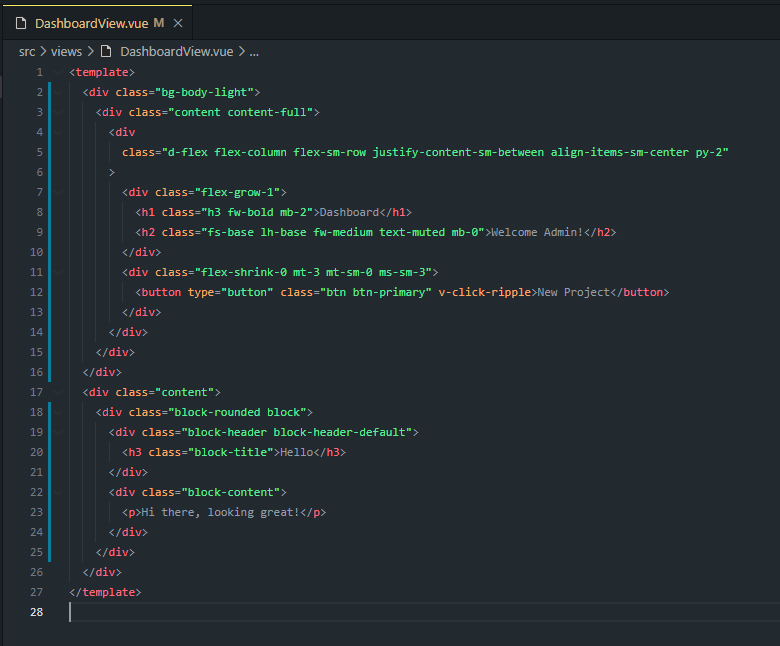The height and width of the screenshot is (646, 780).
Task: Open the DashboardView.vue breadcrumb segment
Action: click(x=177, y=52)
